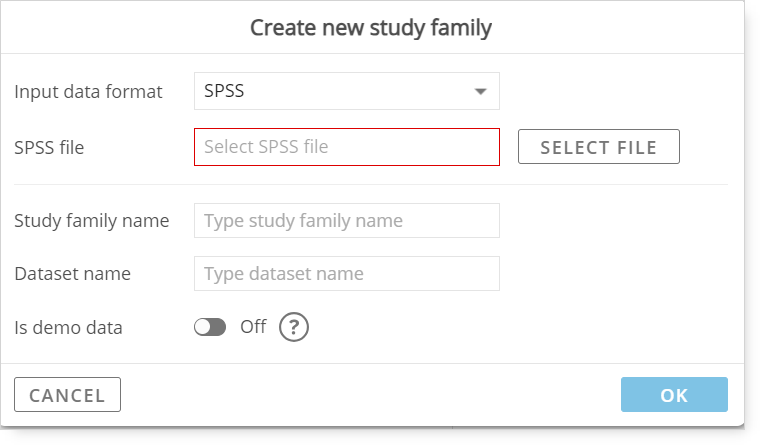Focus the Select SPSS file field

tap(347, 147)
